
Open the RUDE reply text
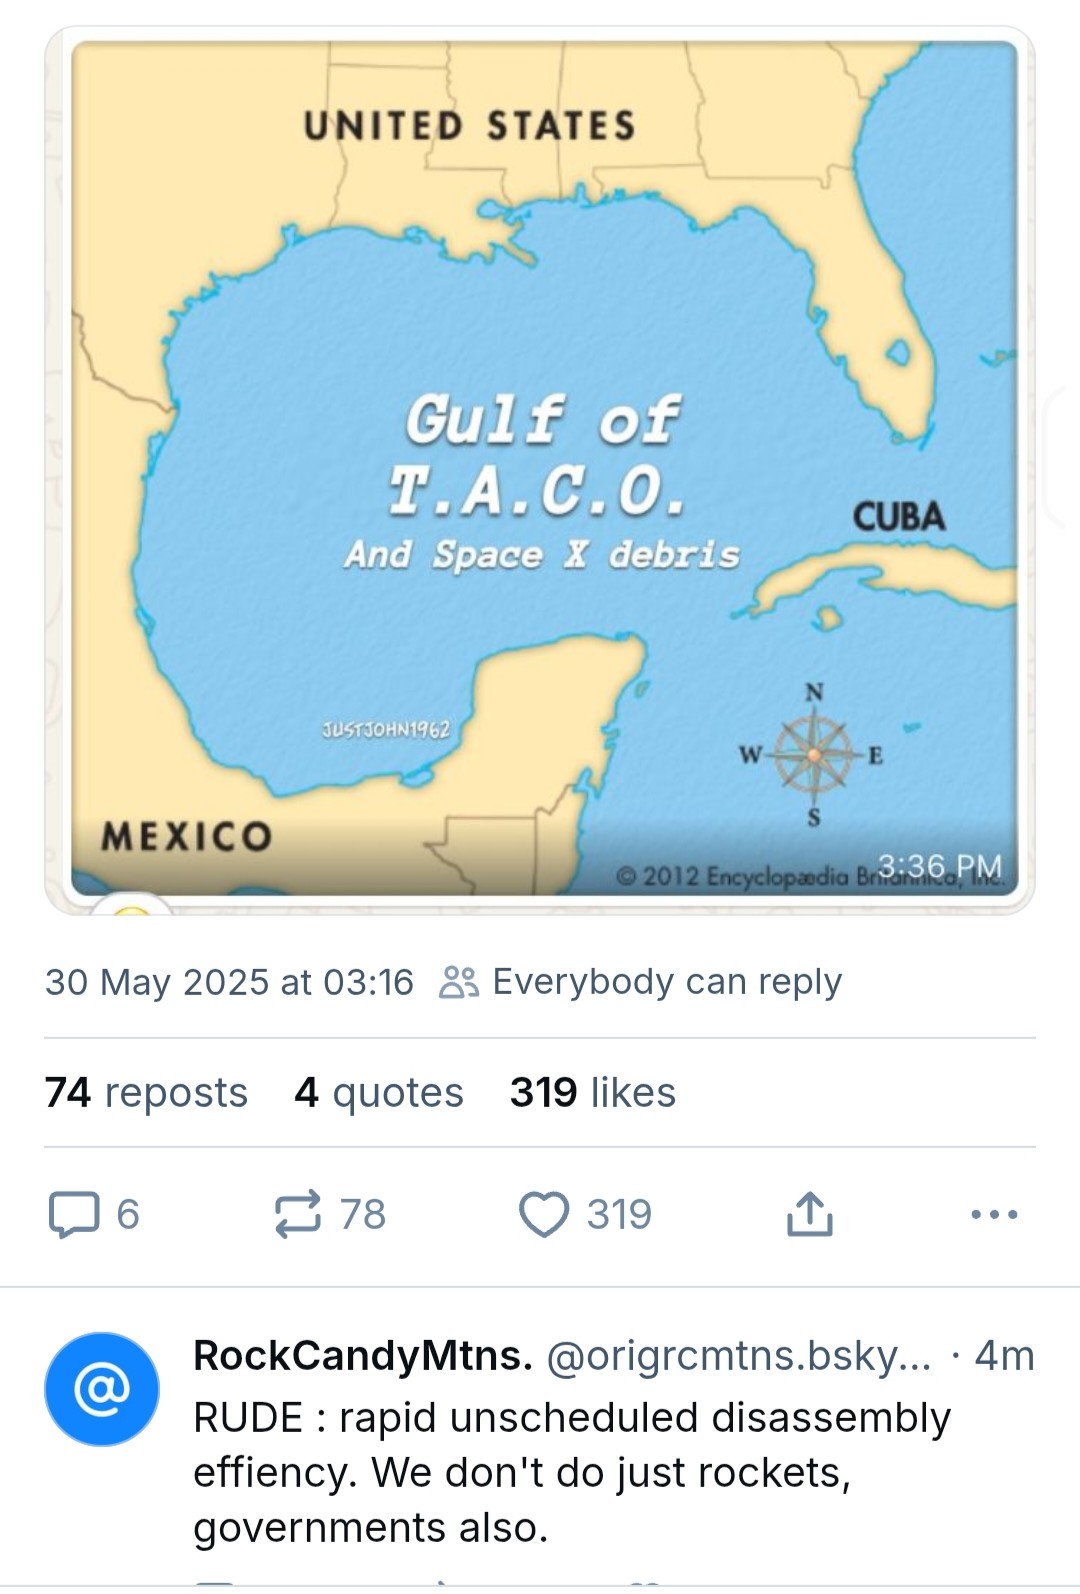(x=571, y=1472)
